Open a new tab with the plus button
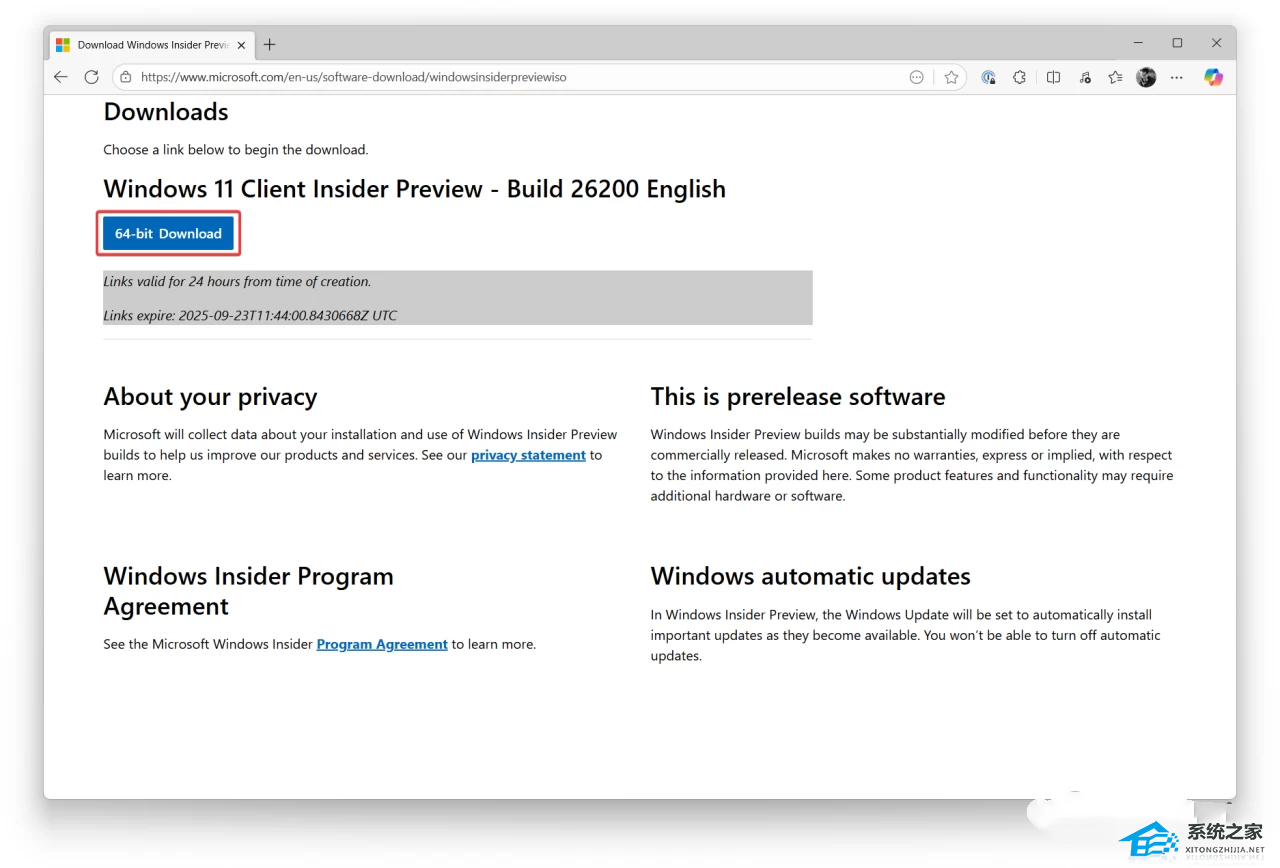Screen dimensions: 1280x868 coord(269,44)
